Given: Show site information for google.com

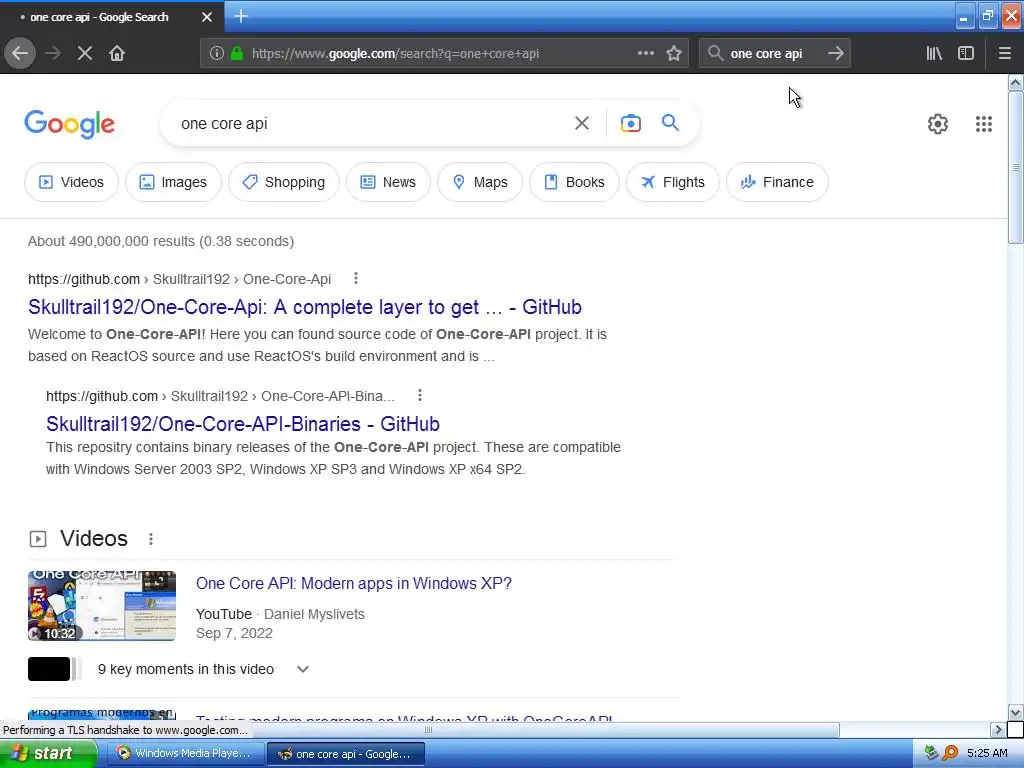Looking at the screenshot, I should click(216, 54).
